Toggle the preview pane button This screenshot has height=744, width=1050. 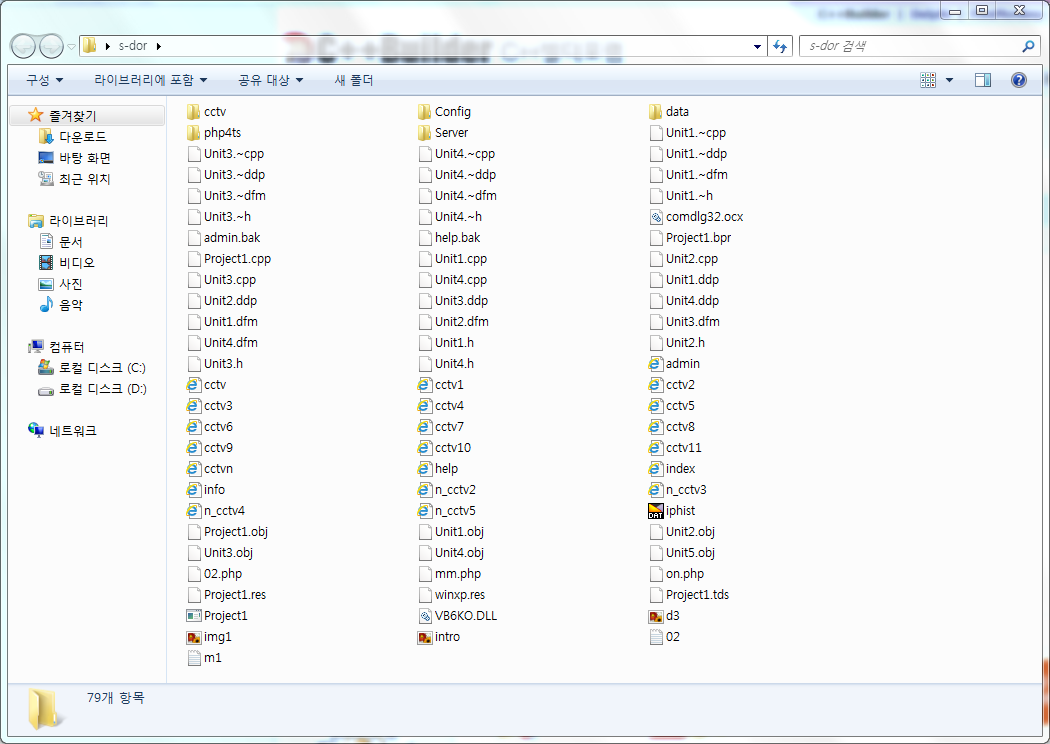pos(983,80)
